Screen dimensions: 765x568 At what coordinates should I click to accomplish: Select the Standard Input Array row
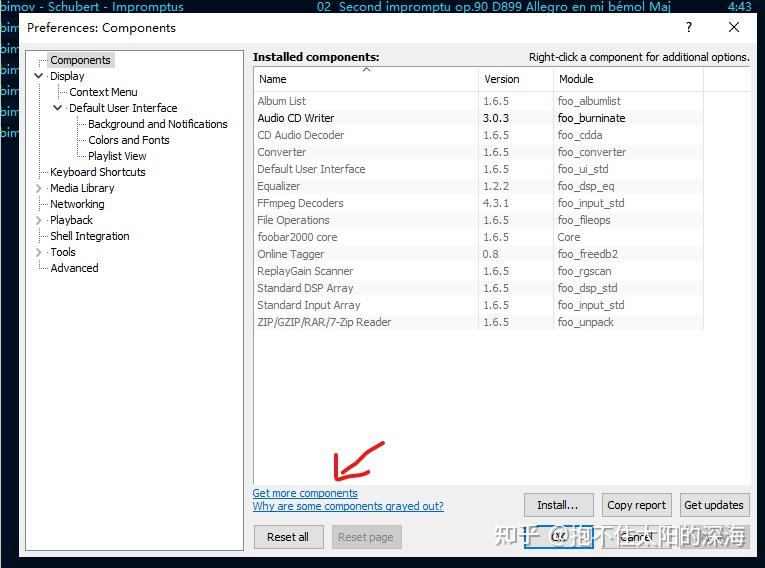[478, 305]
